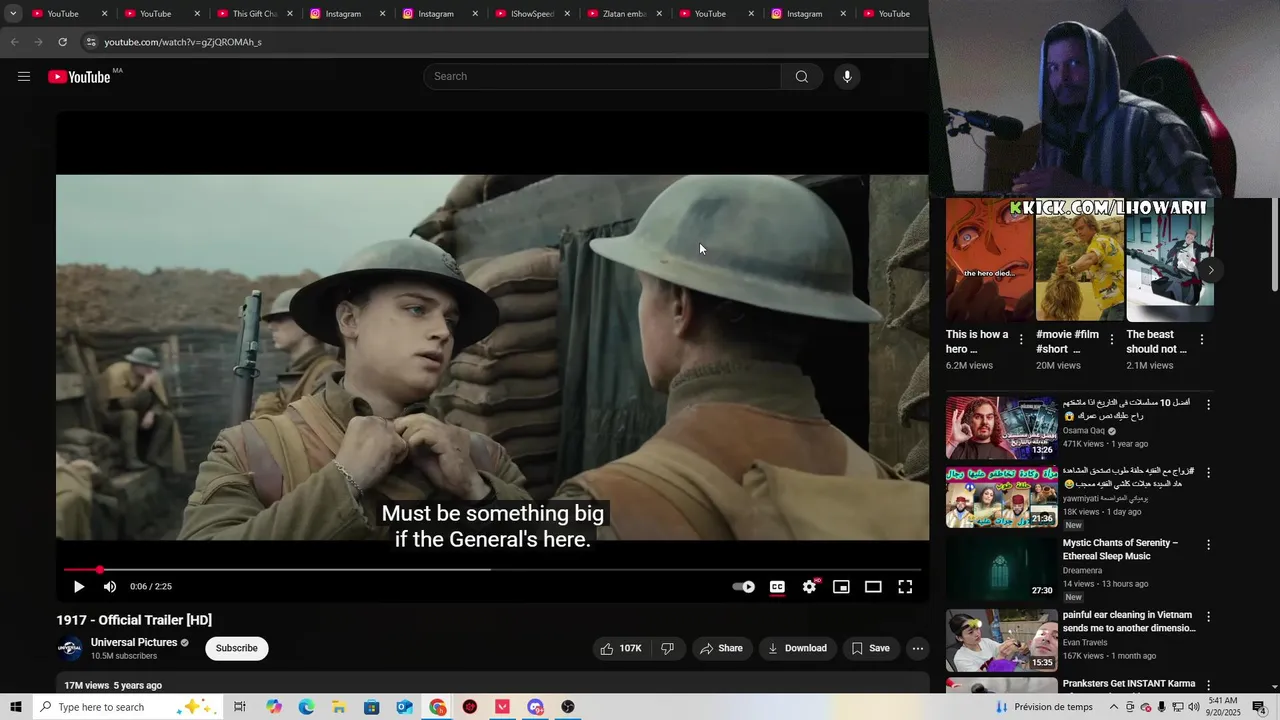Open the notification center icon
Viewport: 1280px width, 720px height.
click(x=1259, y=707)
